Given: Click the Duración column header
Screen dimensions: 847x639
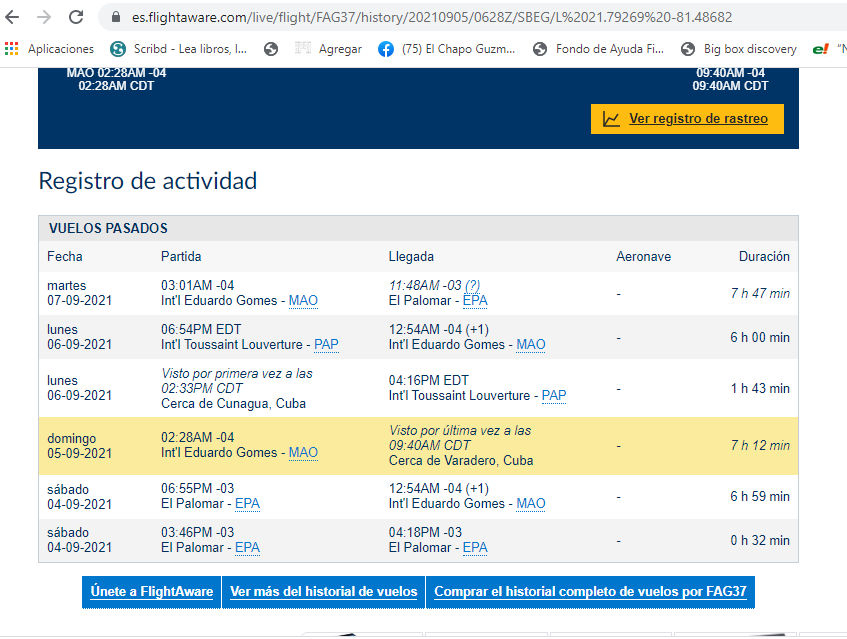Looking at the screenshot, I should (x=764, y=257).
